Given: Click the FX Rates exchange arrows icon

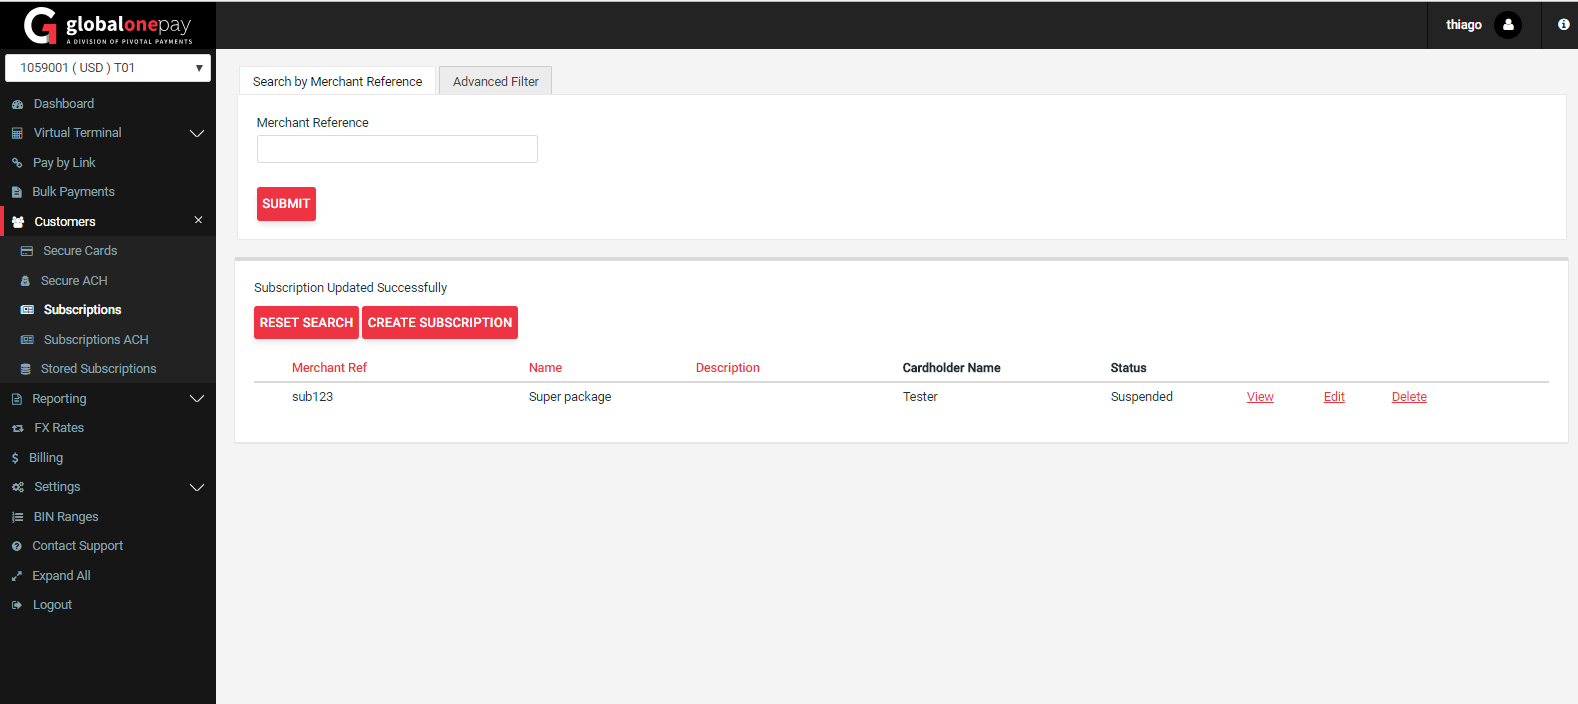Looking at the screenshot, I should pos(17,428).
